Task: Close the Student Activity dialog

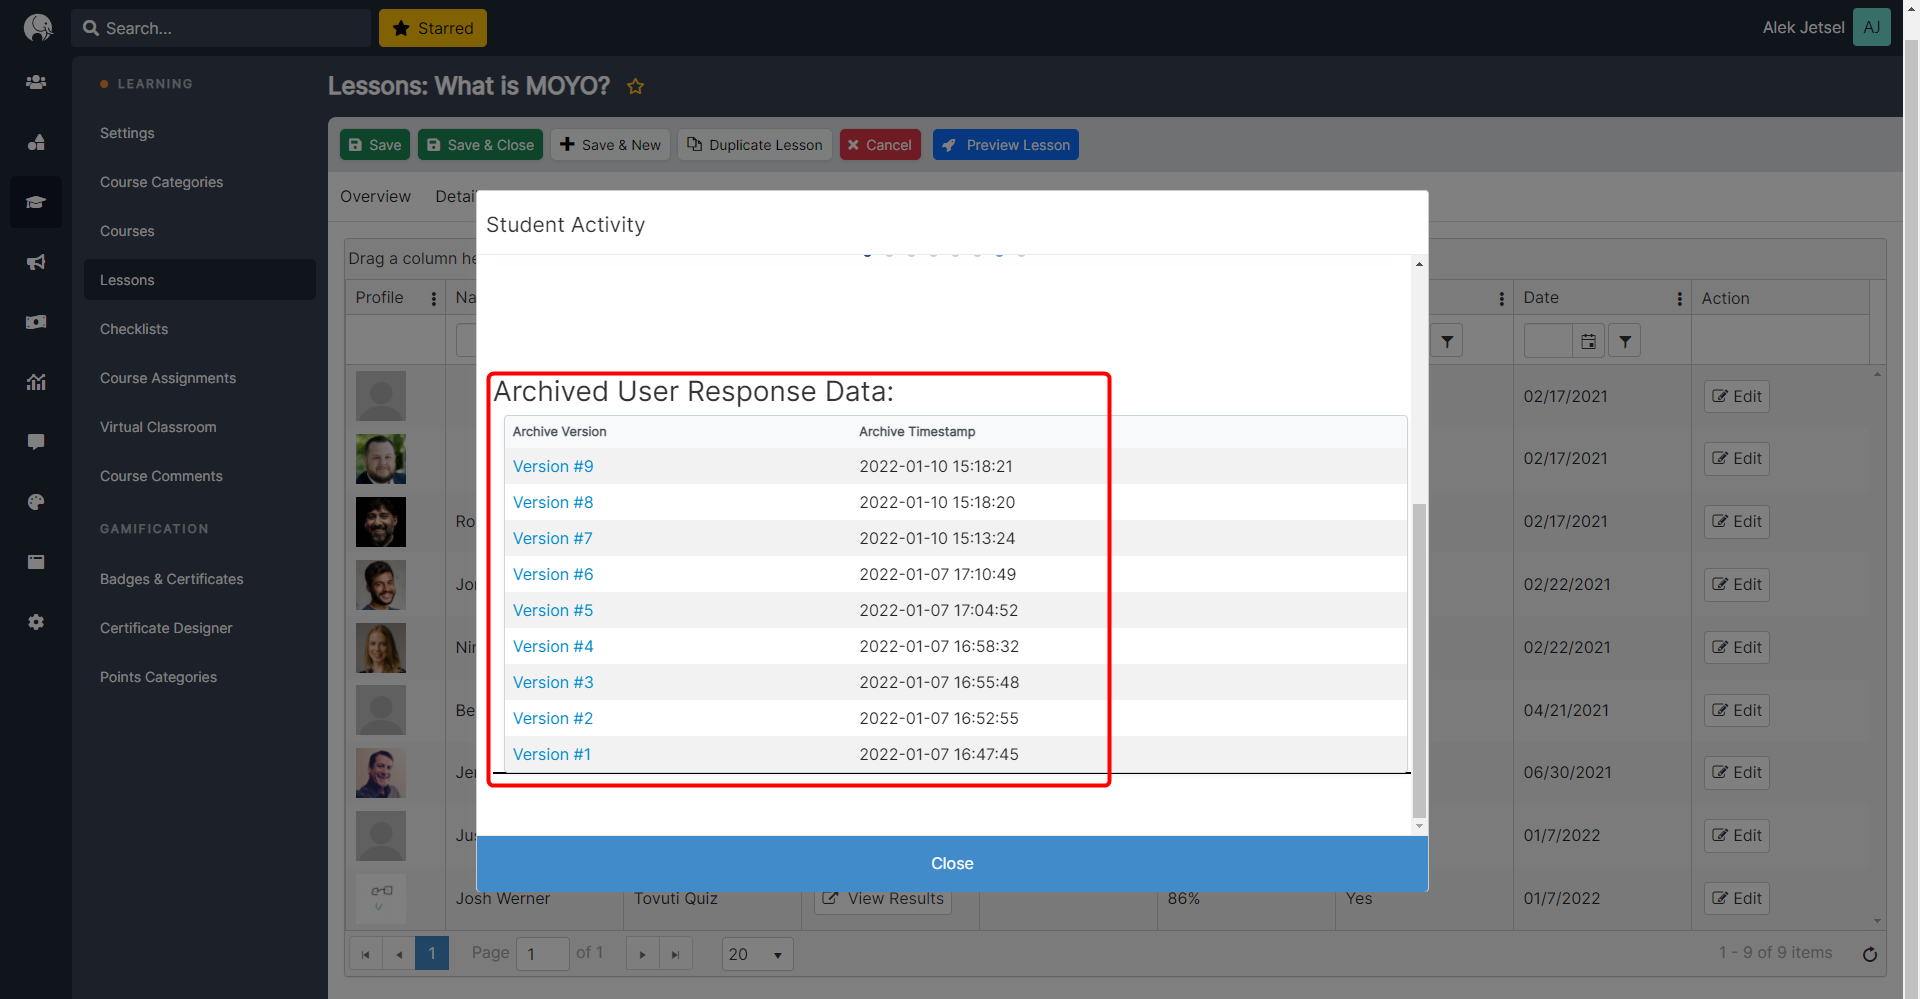Action: pos(952,863)
